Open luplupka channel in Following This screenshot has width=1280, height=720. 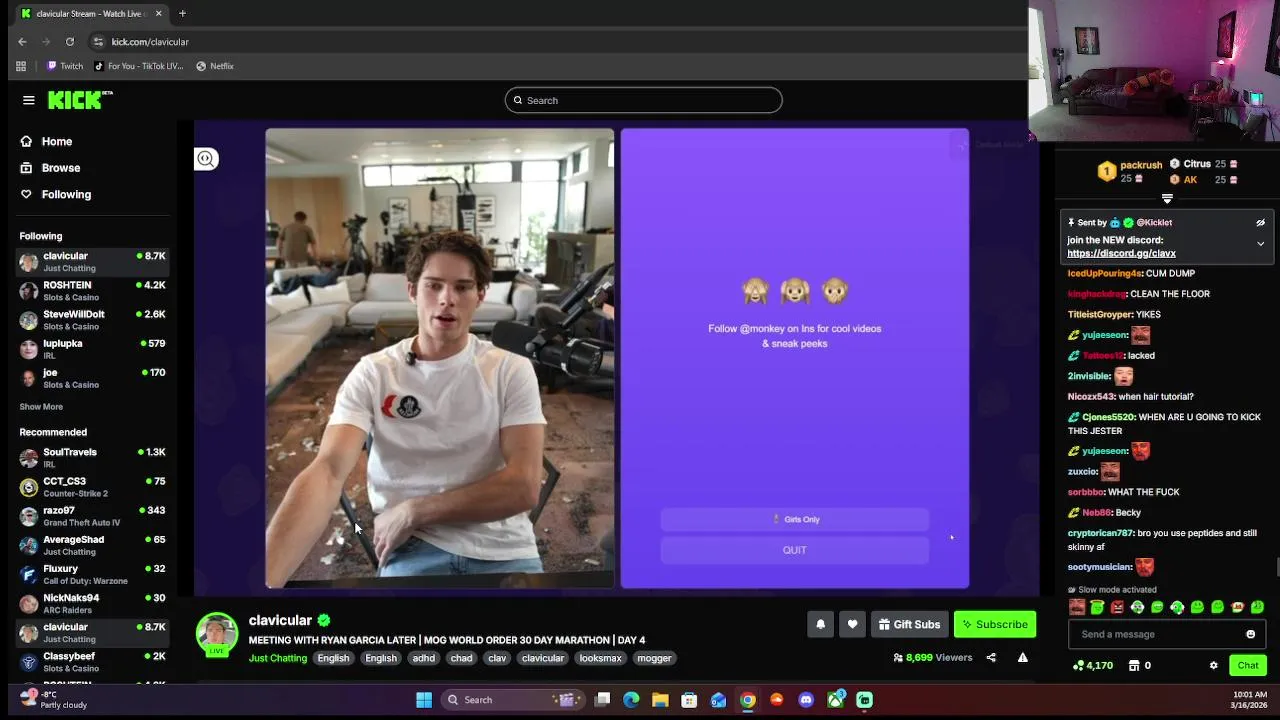93,349
